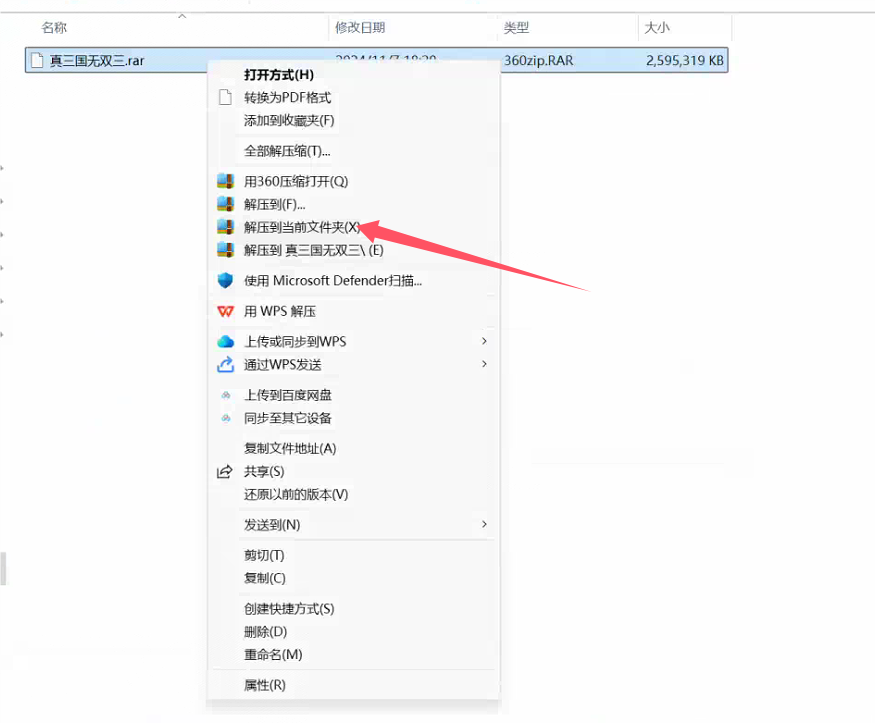The height and width of the screenshot is (723, 875).
Task: Click the Microsoft Defender shield icon
Action: 225,280
